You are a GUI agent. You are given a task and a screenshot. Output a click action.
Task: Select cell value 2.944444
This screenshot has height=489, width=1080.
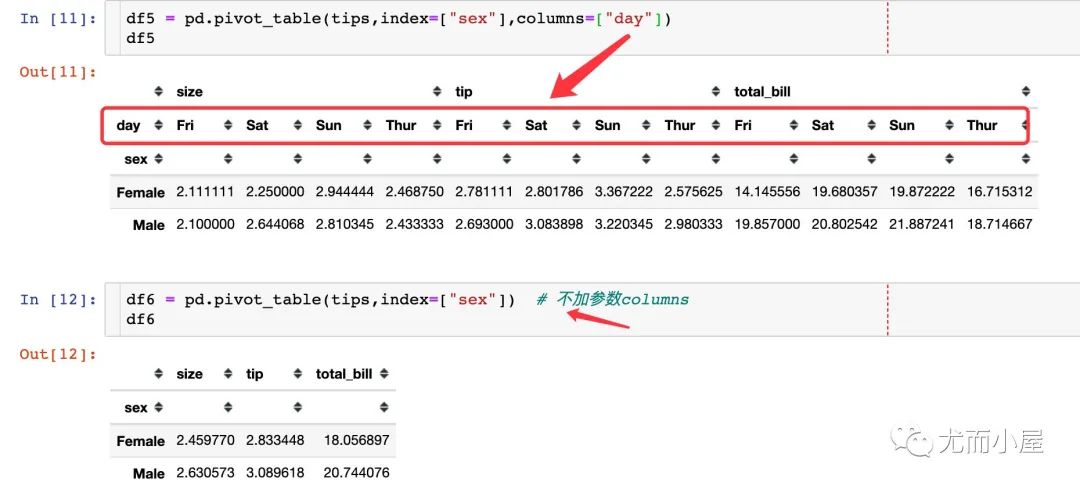[345, 192]
